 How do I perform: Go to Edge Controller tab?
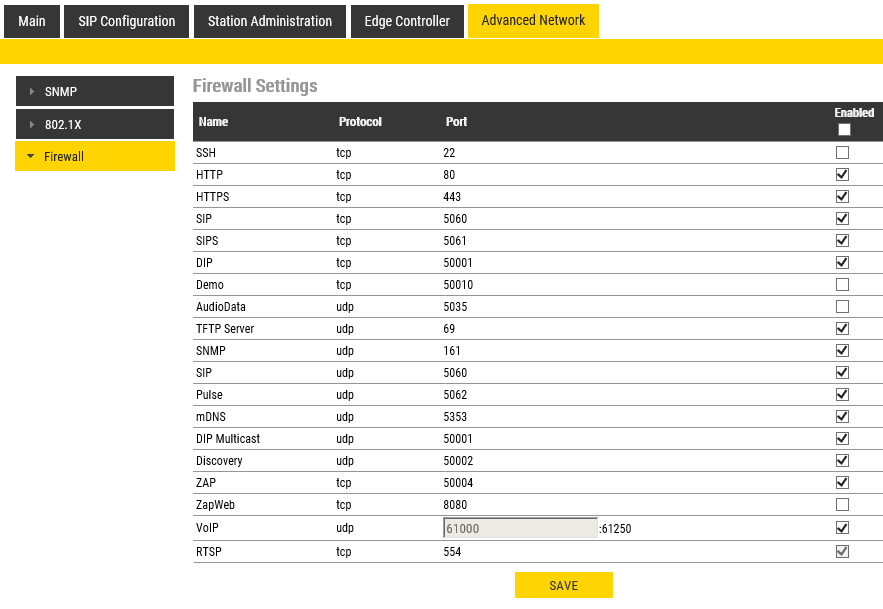tap(407, 21)
